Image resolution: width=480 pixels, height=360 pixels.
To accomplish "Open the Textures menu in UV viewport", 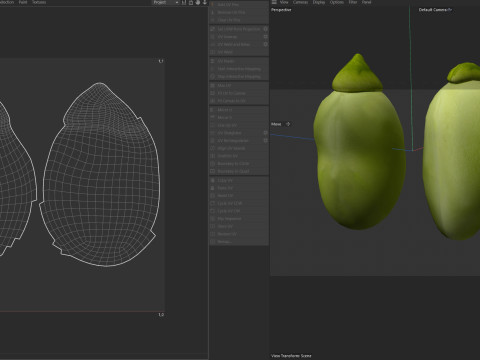I will click(39, 2).
